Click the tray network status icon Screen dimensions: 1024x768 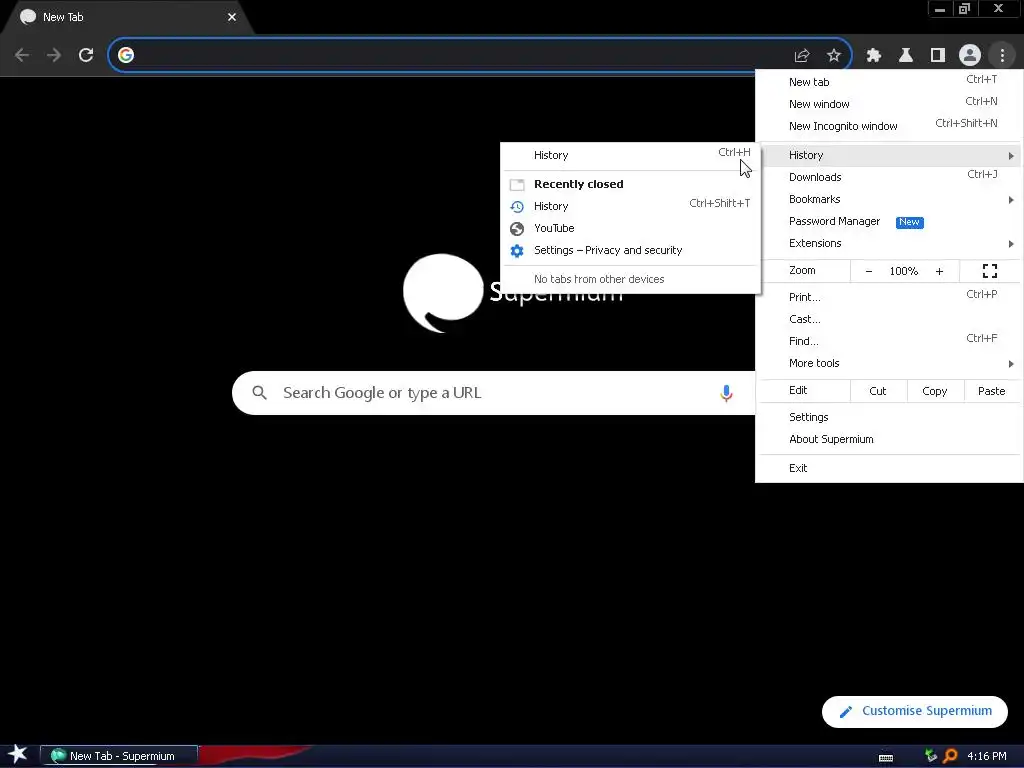pos(931,756)
